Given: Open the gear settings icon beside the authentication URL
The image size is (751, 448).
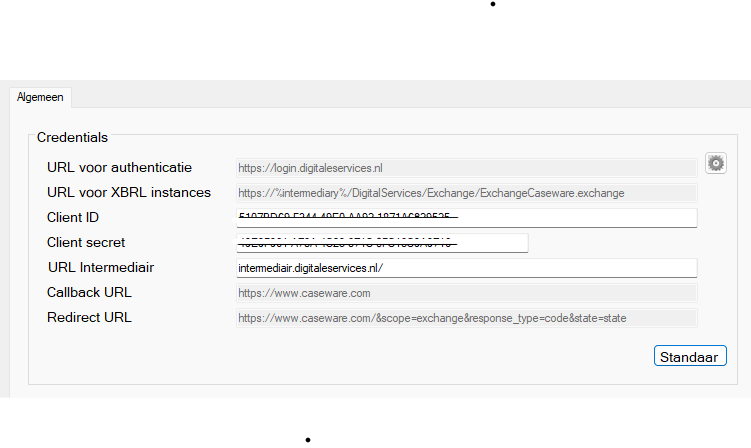Looking at the screenshot, I should coord(716,163).
